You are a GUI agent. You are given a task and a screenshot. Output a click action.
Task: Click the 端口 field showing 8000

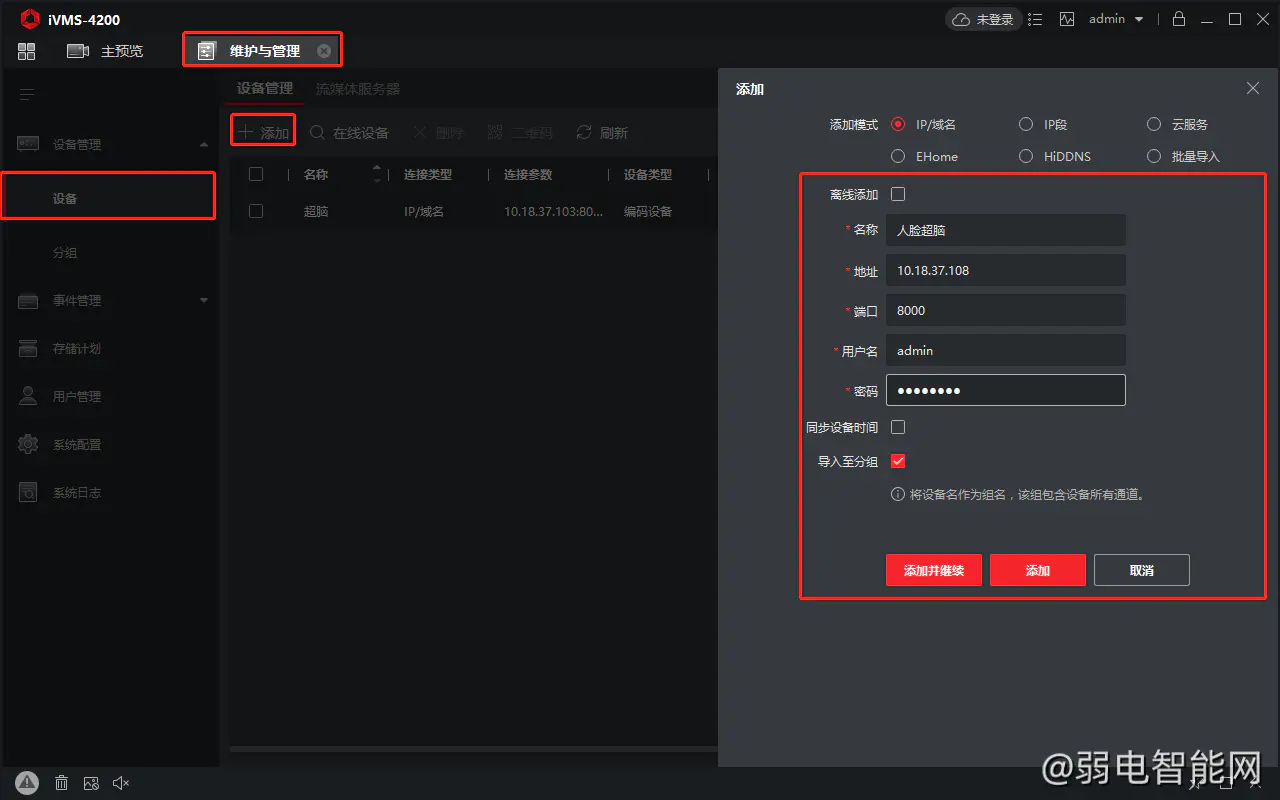(1006, 310)
